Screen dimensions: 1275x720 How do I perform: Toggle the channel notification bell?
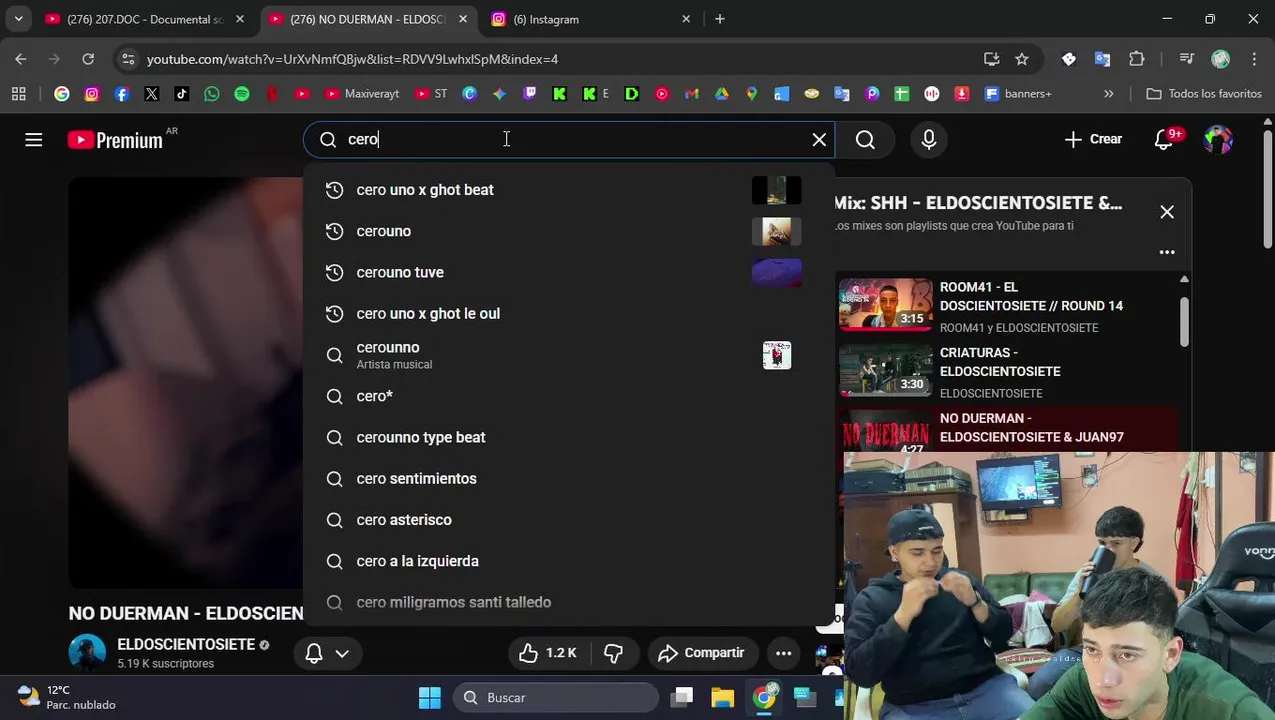click(314, 653)
